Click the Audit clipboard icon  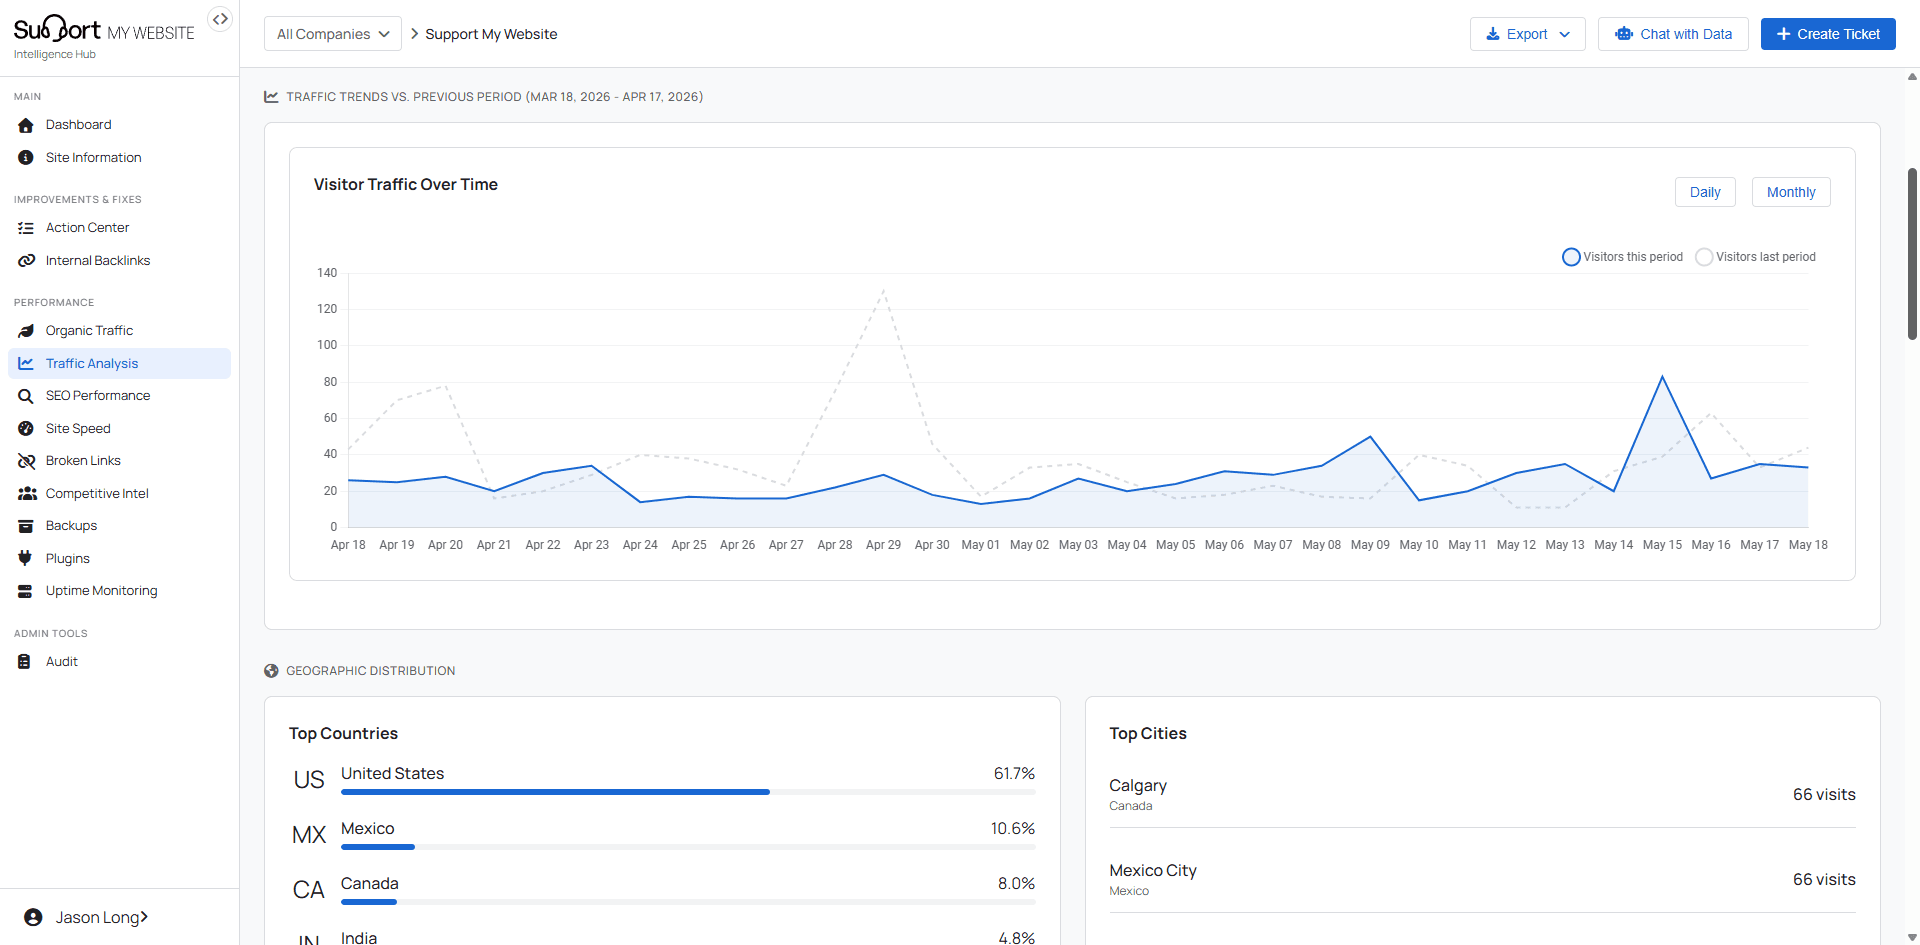tap(24, 662)
